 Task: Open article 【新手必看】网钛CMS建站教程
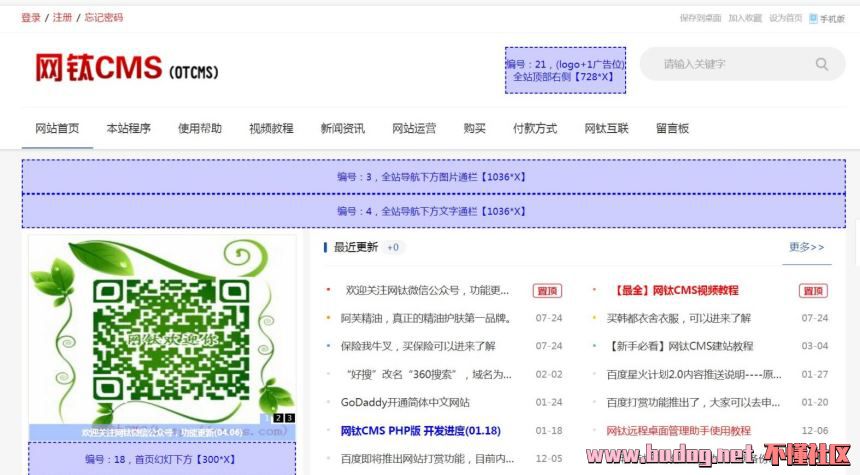pos(680,346)
